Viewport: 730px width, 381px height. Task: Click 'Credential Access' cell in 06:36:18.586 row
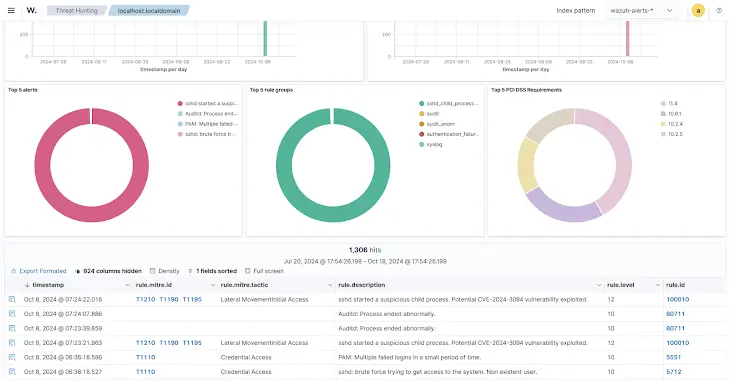click(x=246, y=357)
